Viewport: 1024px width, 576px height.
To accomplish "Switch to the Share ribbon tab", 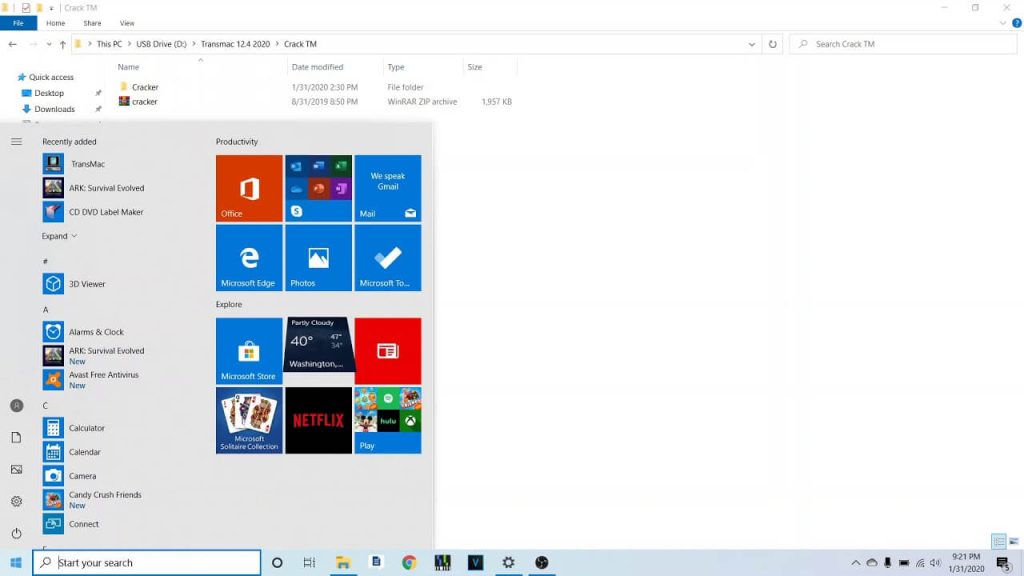I will [x=92, y=23].
